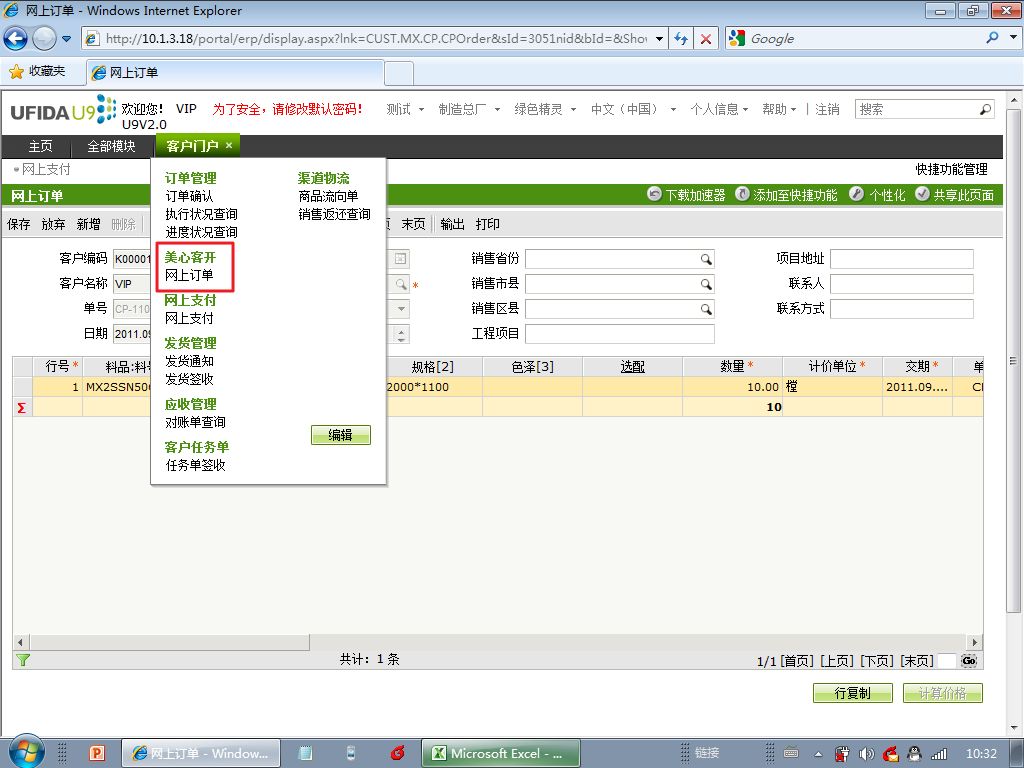This screenshot has height=768, width=1024.
Task: Select 进度状况查询 menu entry
Action: click(x=201, y=232)
